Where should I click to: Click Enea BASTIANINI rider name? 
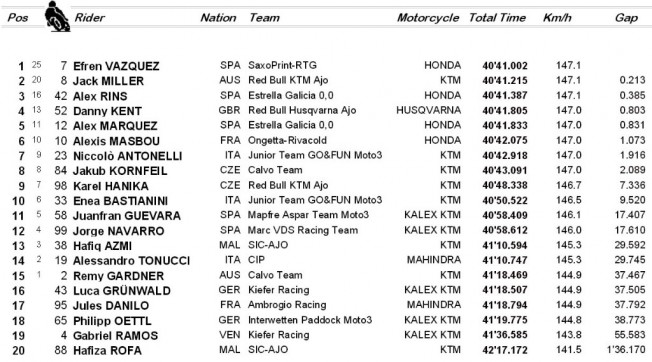(120, 201)
